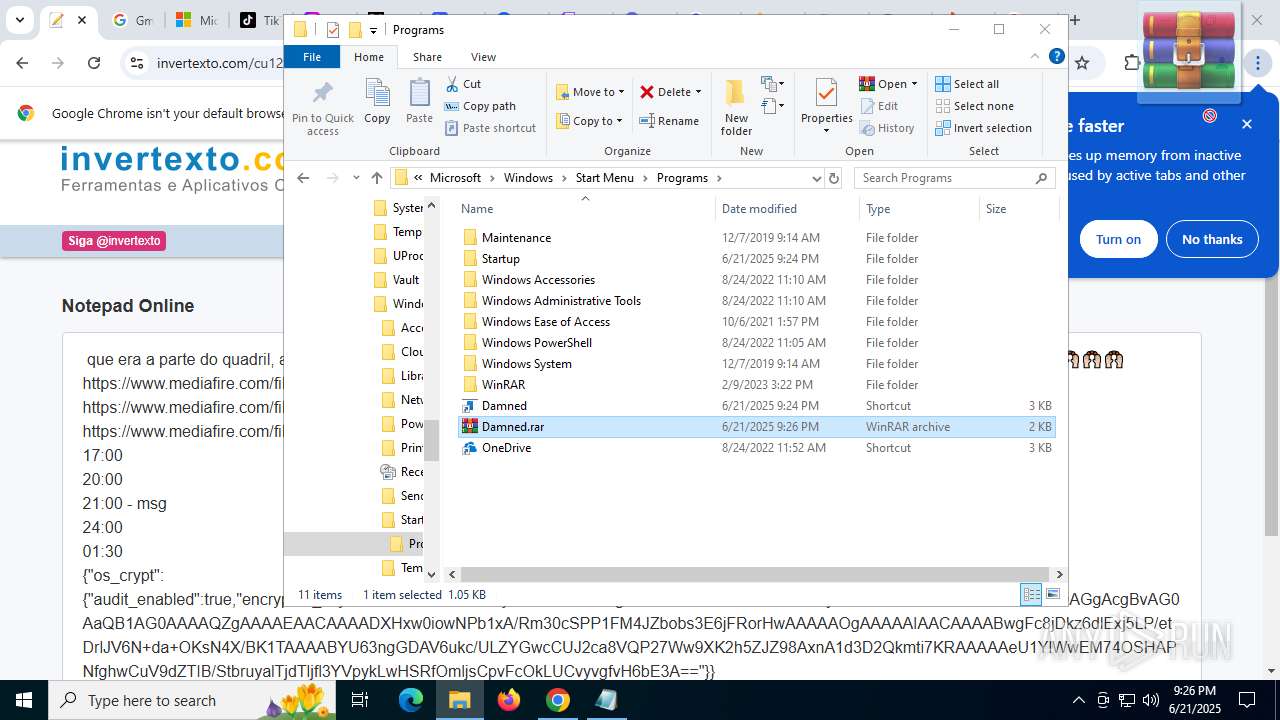The image size is (1280, 720).
Task: Go back in Explorer navigation
Action: coord(304,178)
